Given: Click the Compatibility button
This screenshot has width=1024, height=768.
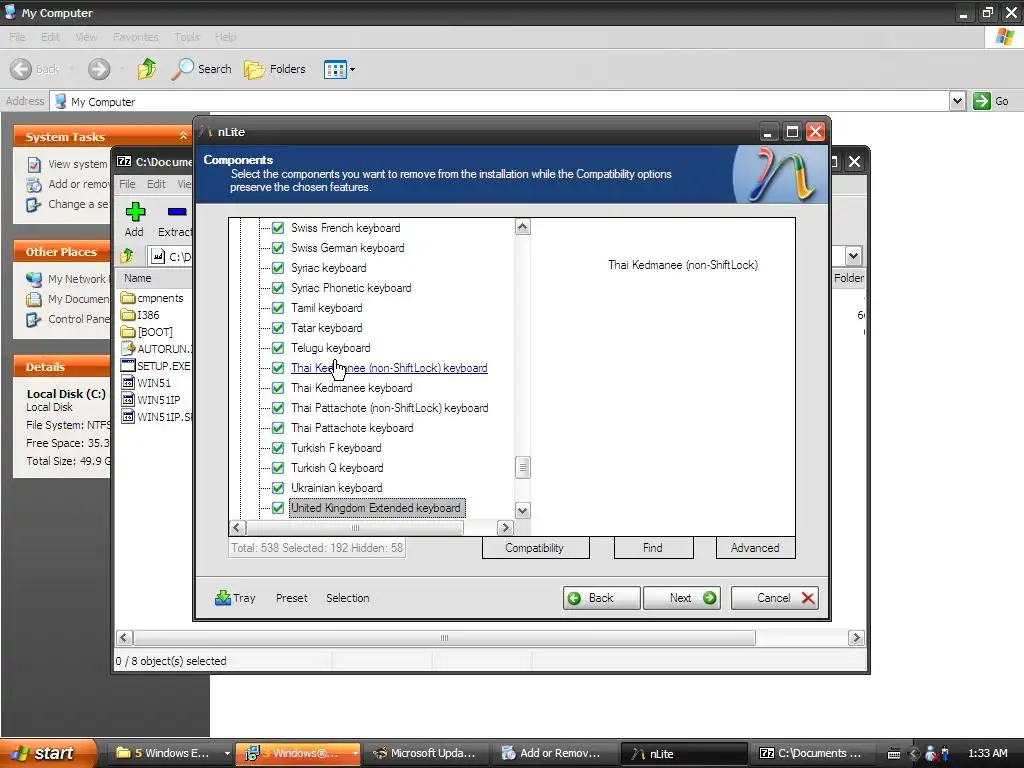Looking at the screenshot, I should (535, 548).
